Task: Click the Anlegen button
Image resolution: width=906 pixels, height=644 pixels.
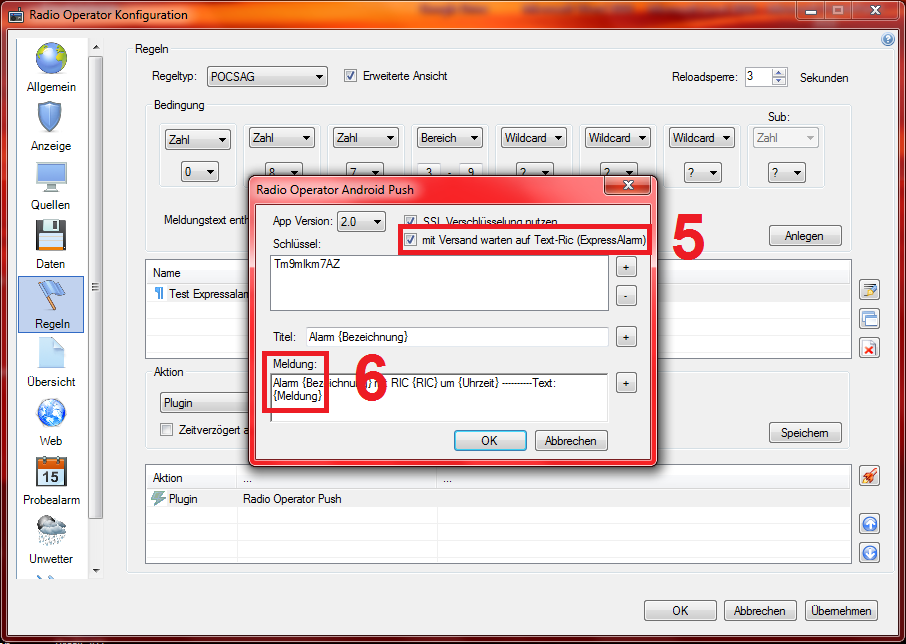Action: pos(805,236)
